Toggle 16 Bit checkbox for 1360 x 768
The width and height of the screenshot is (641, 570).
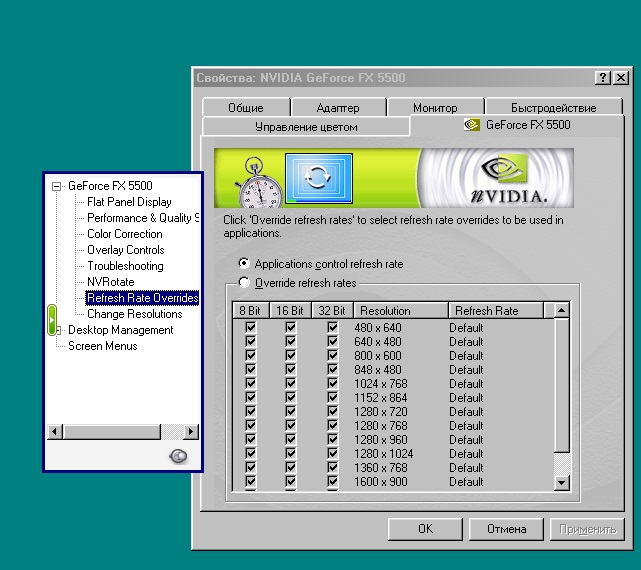click(x=291, y=467)
